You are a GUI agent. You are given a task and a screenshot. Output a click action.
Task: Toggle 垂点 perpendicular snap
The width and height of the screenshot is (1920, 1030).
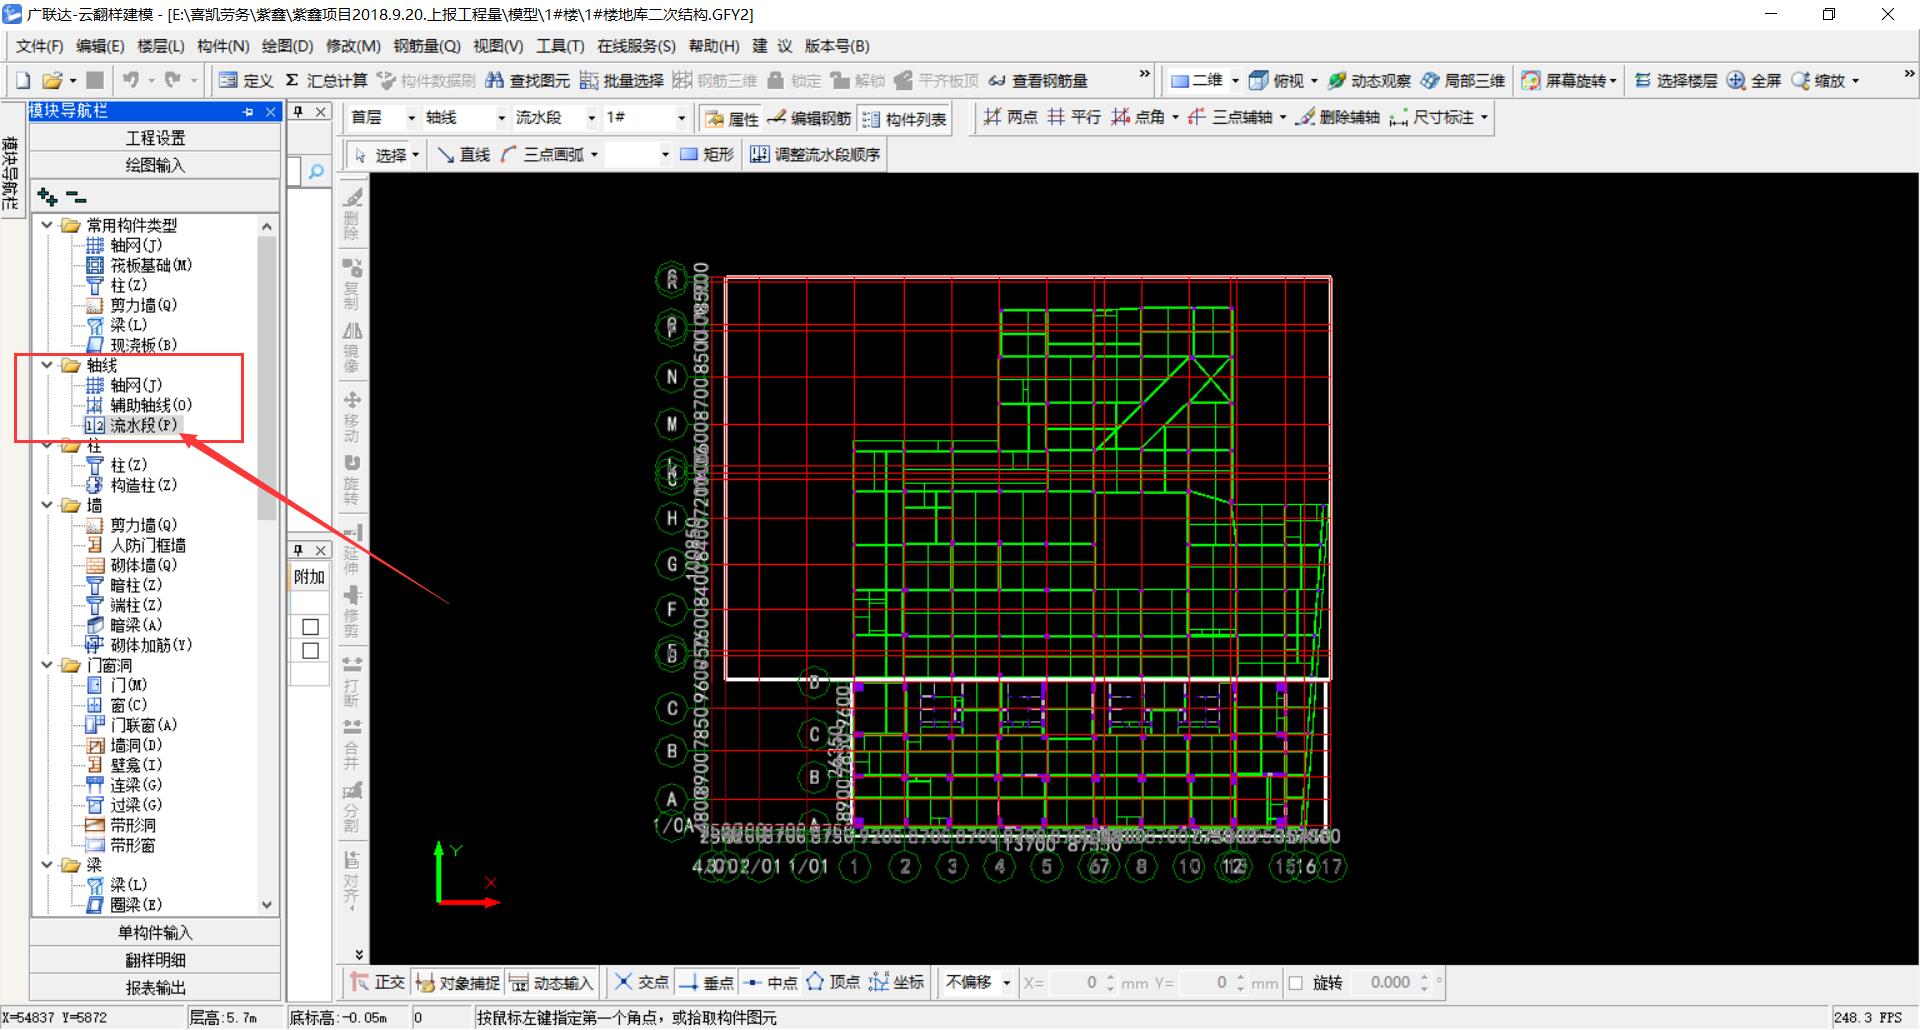[x=706, y=982]
